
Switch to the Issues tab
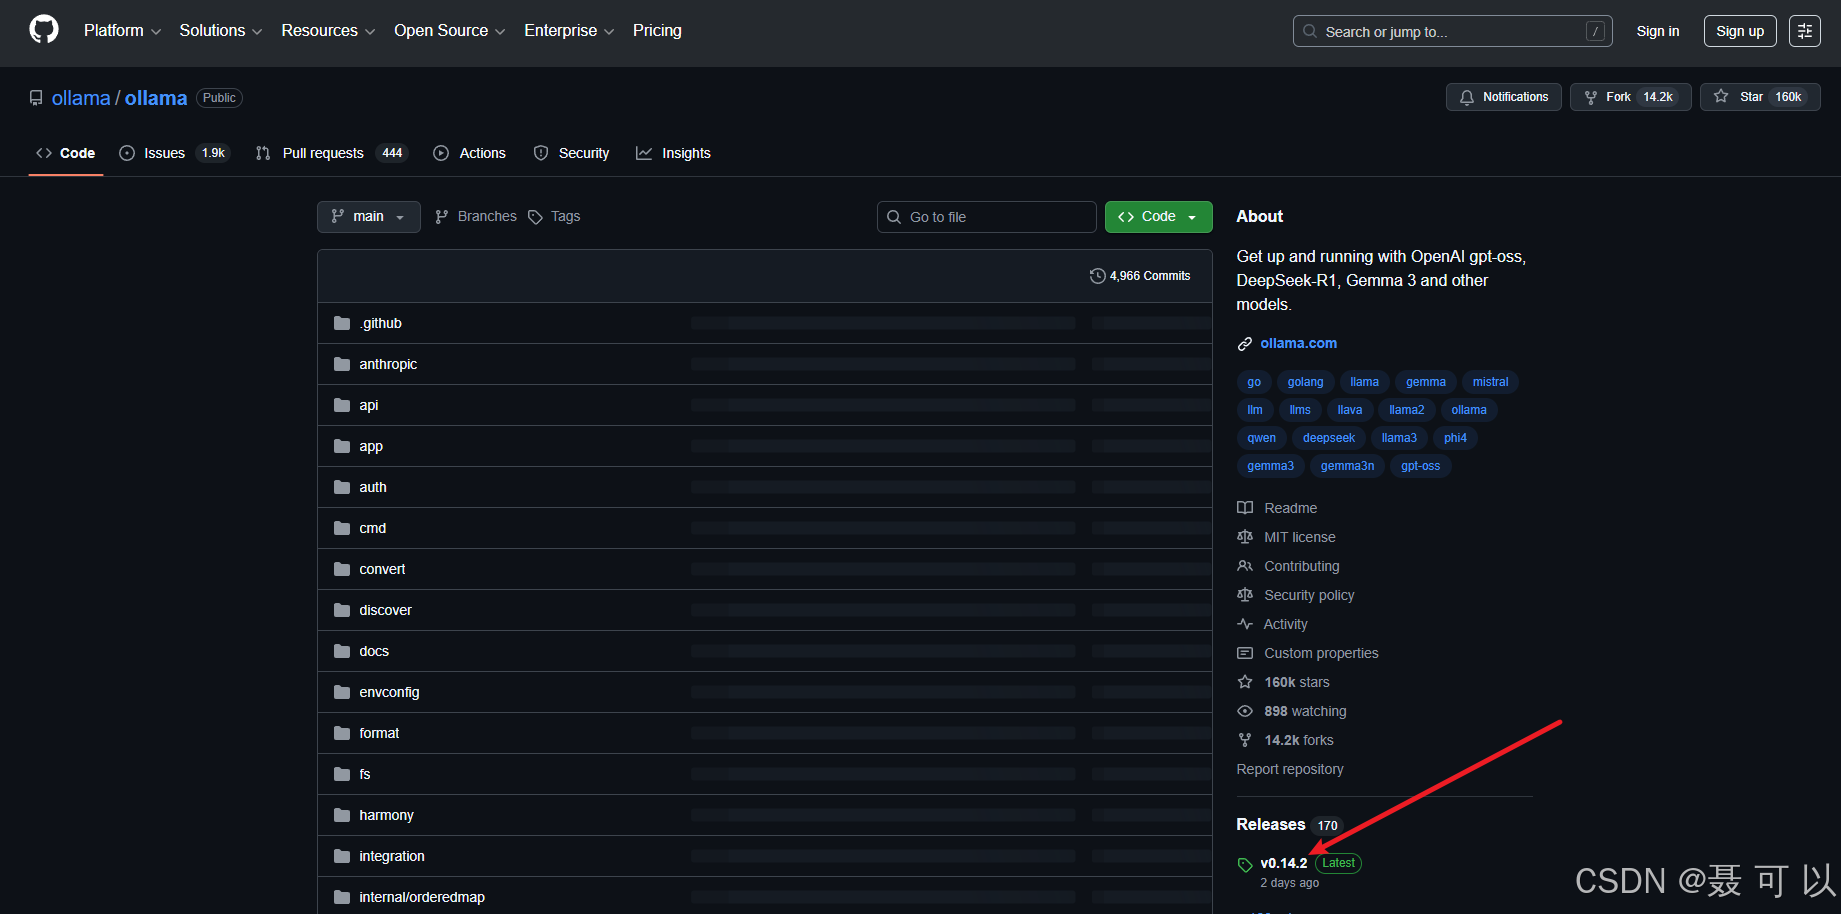point(174,153)
